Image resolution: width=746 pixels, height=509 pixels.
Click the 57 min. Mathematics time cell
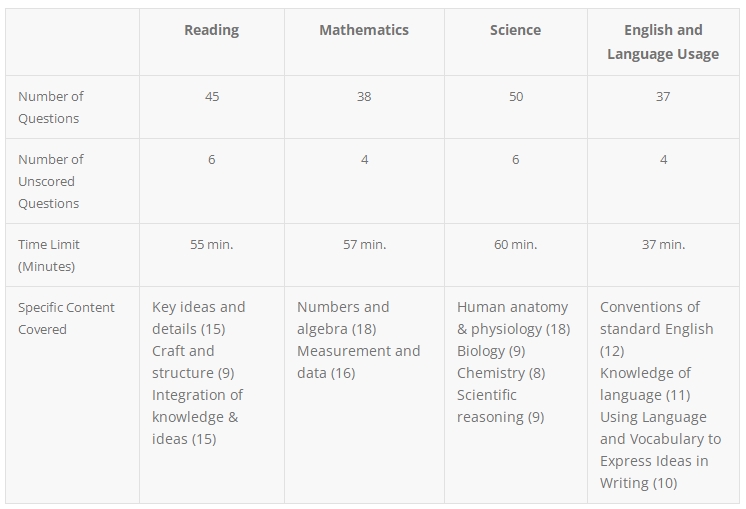pyautogui.click(x=364, y=245)
